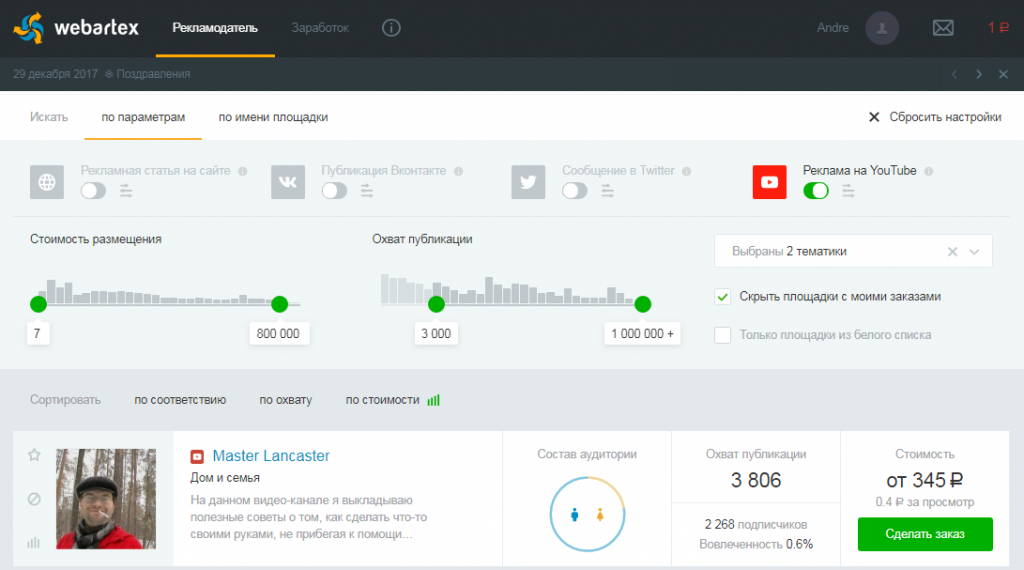Open Master Lancaster statistics bar icon
The image size is (1024, 570).
34,542
